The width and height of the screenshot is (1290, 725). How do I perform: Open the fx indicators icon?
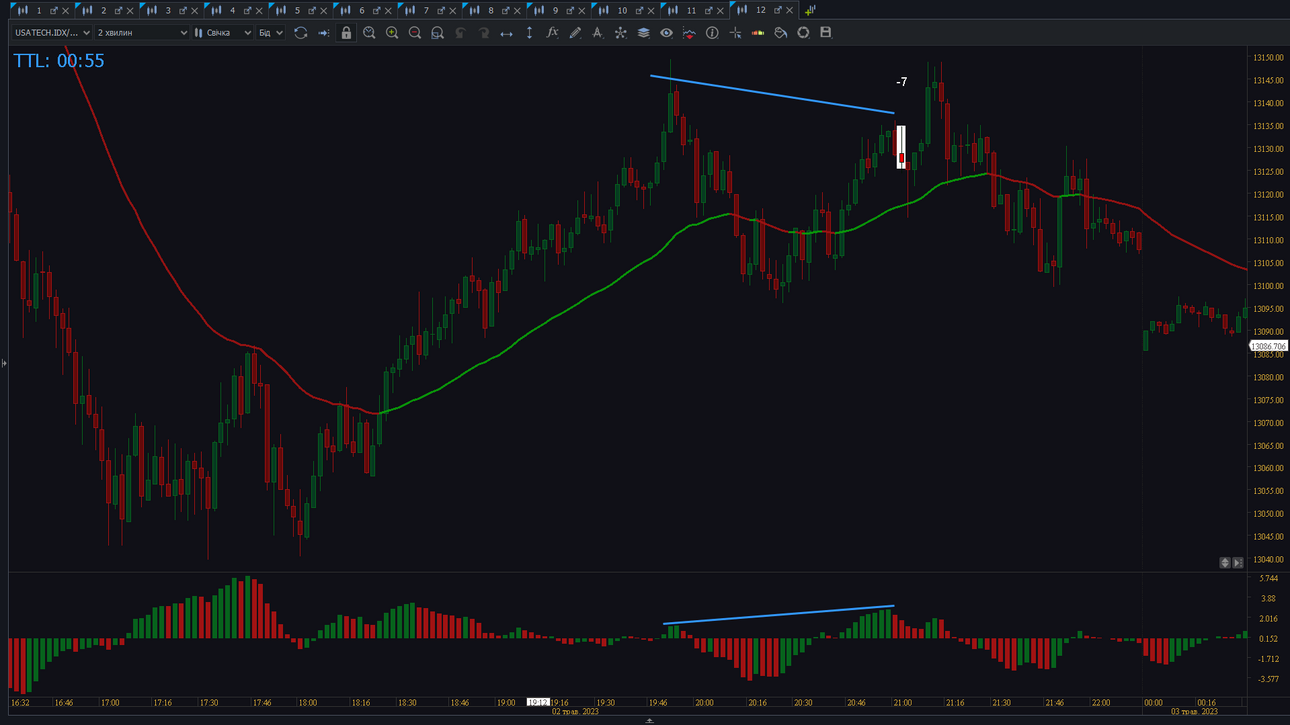coord(552,33)
